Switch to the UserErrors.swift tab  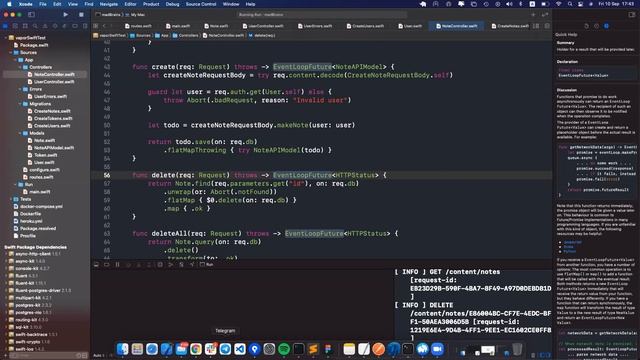[x=315, y=26]
